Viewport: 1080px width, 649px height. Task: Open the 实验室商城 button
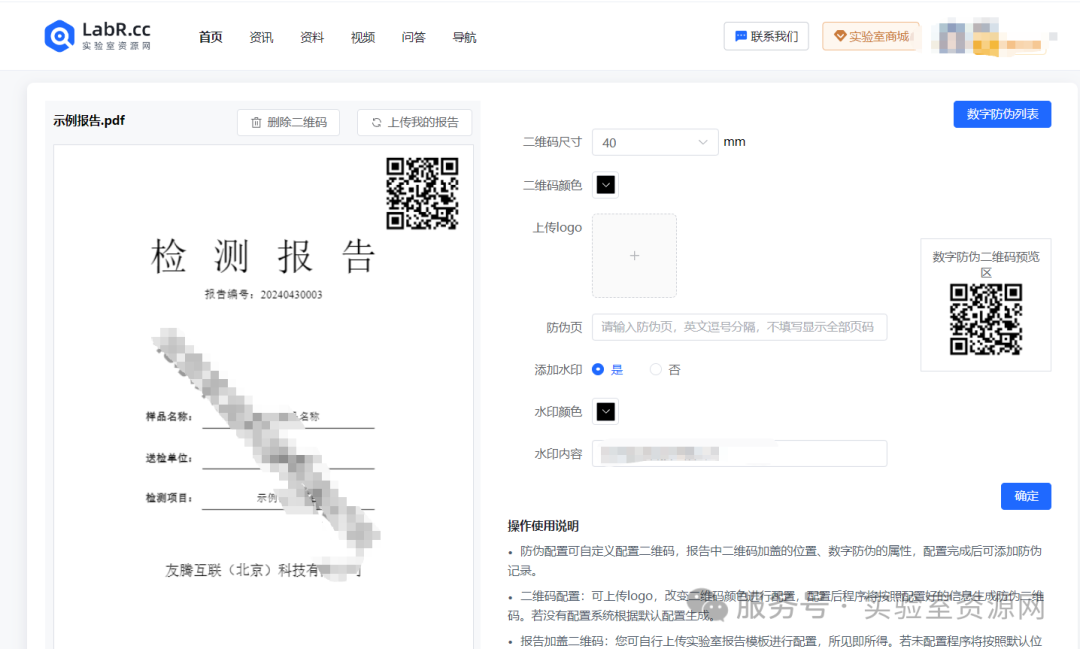[871, 37]
